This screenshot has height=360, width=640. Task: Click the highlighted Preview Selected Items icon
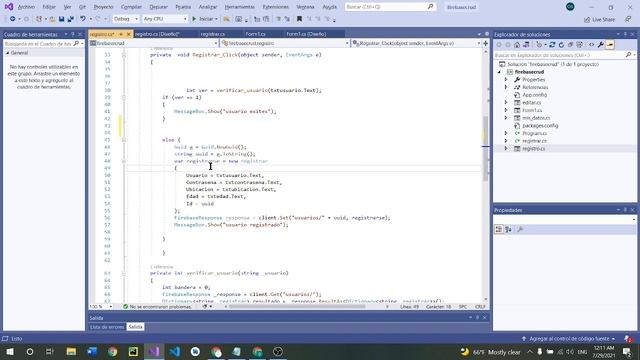click(610, 45)
